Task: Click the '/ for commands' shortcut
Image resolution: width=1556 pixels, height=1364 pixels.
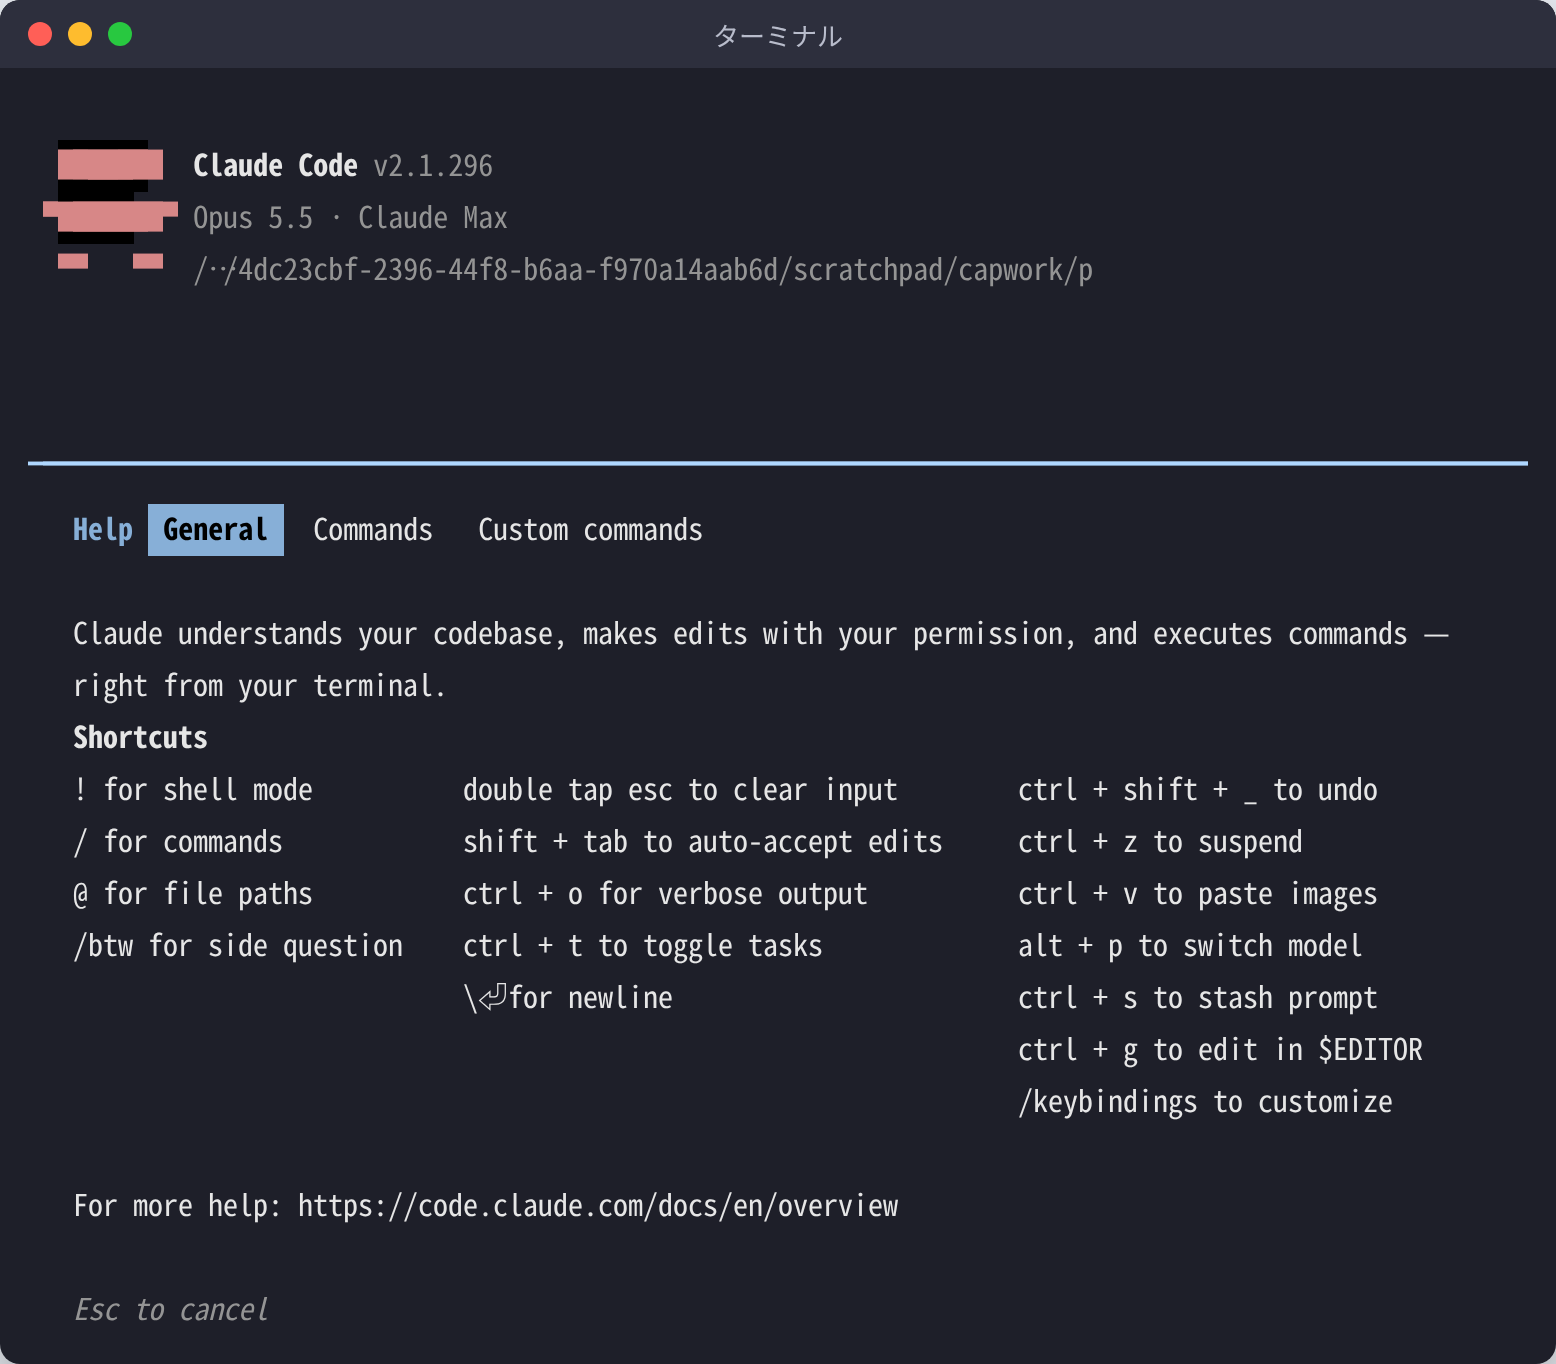Action: [178, 842]
